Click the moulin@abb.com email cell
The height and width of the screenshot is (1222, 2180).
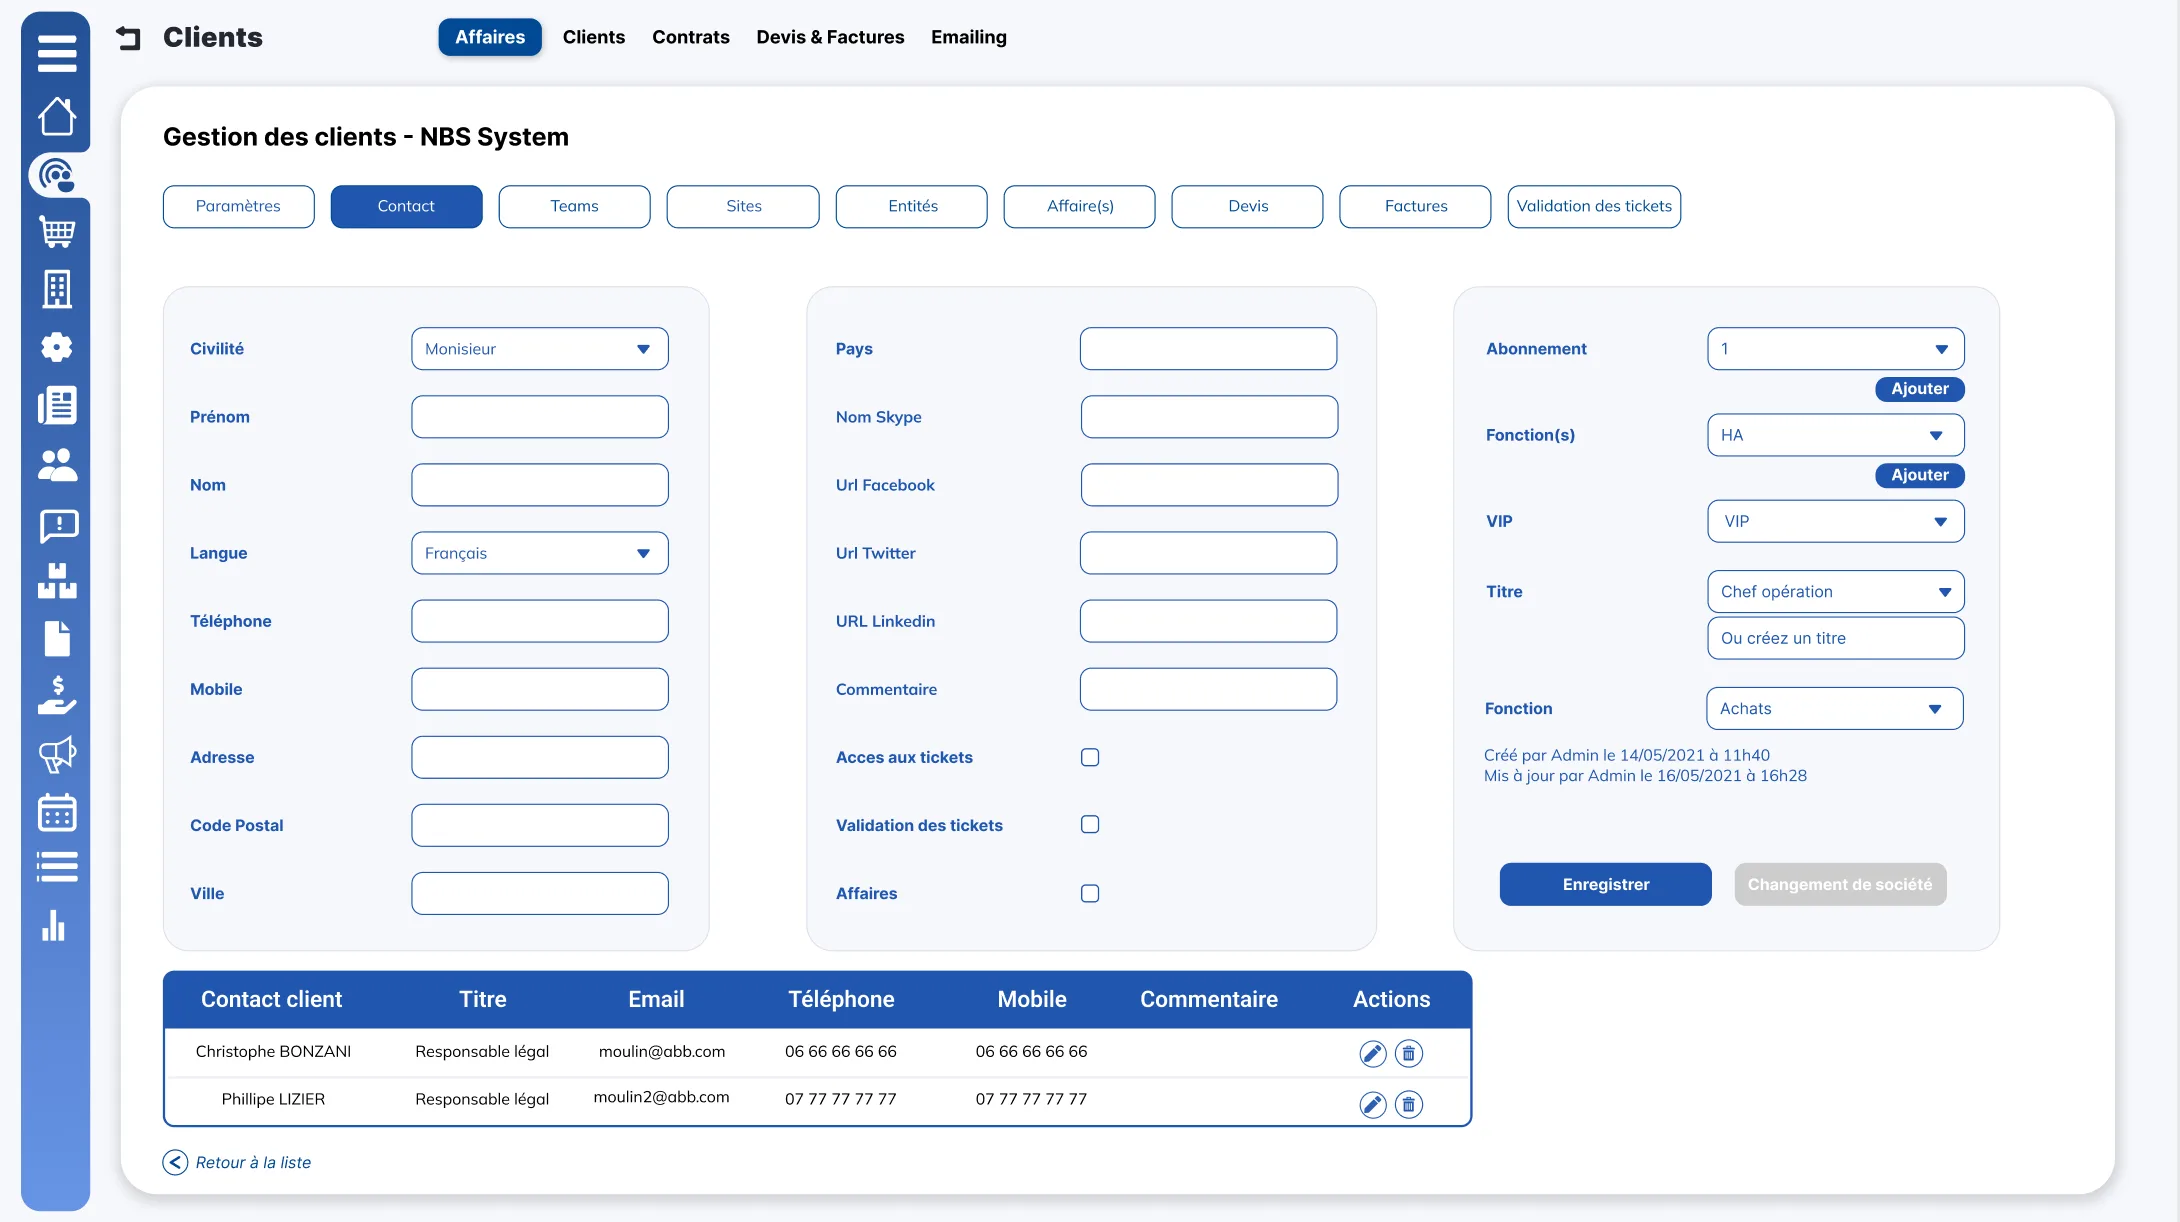[662, 1051]
